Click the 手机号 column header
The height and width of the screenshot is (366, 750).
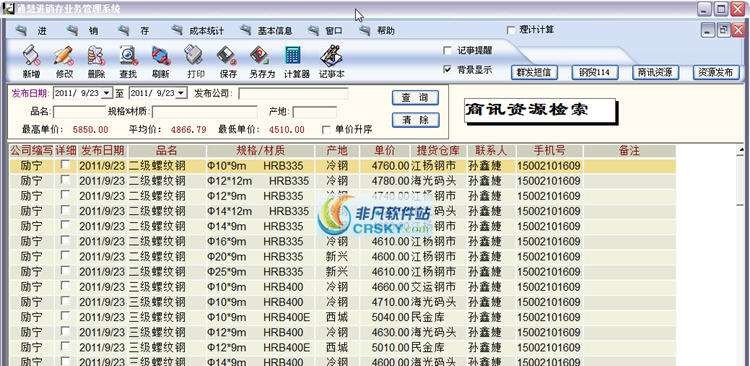click(549, 151)
